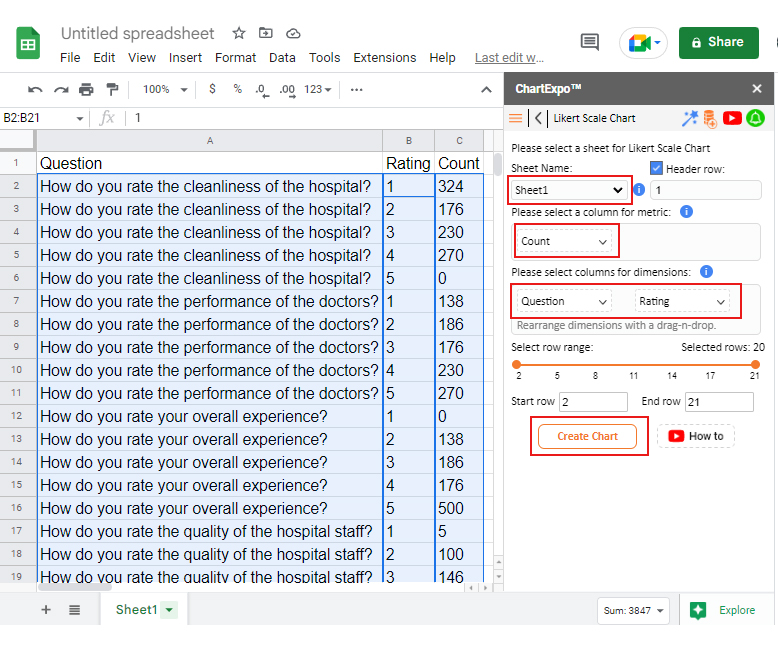Click the row range slider end handle

coord(756,364)
